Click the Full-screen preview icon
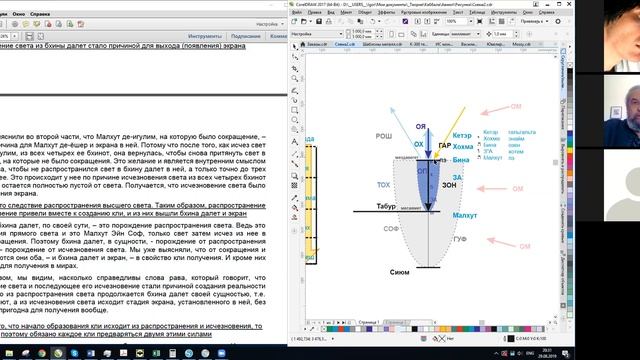This screenshot has height=360, width=640. click(480, 21)
